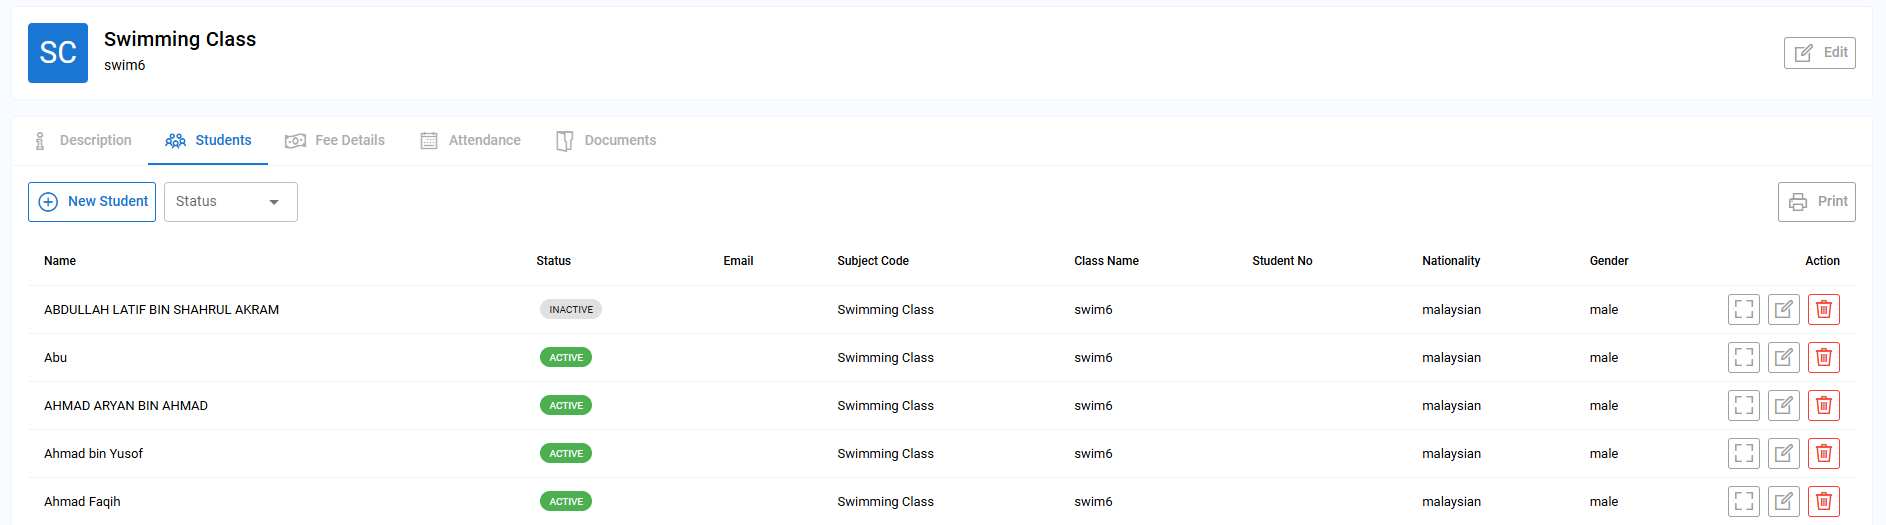The image size is (1886, 525).
Task: Click the Status column header
Action: (x=553, y=261)
